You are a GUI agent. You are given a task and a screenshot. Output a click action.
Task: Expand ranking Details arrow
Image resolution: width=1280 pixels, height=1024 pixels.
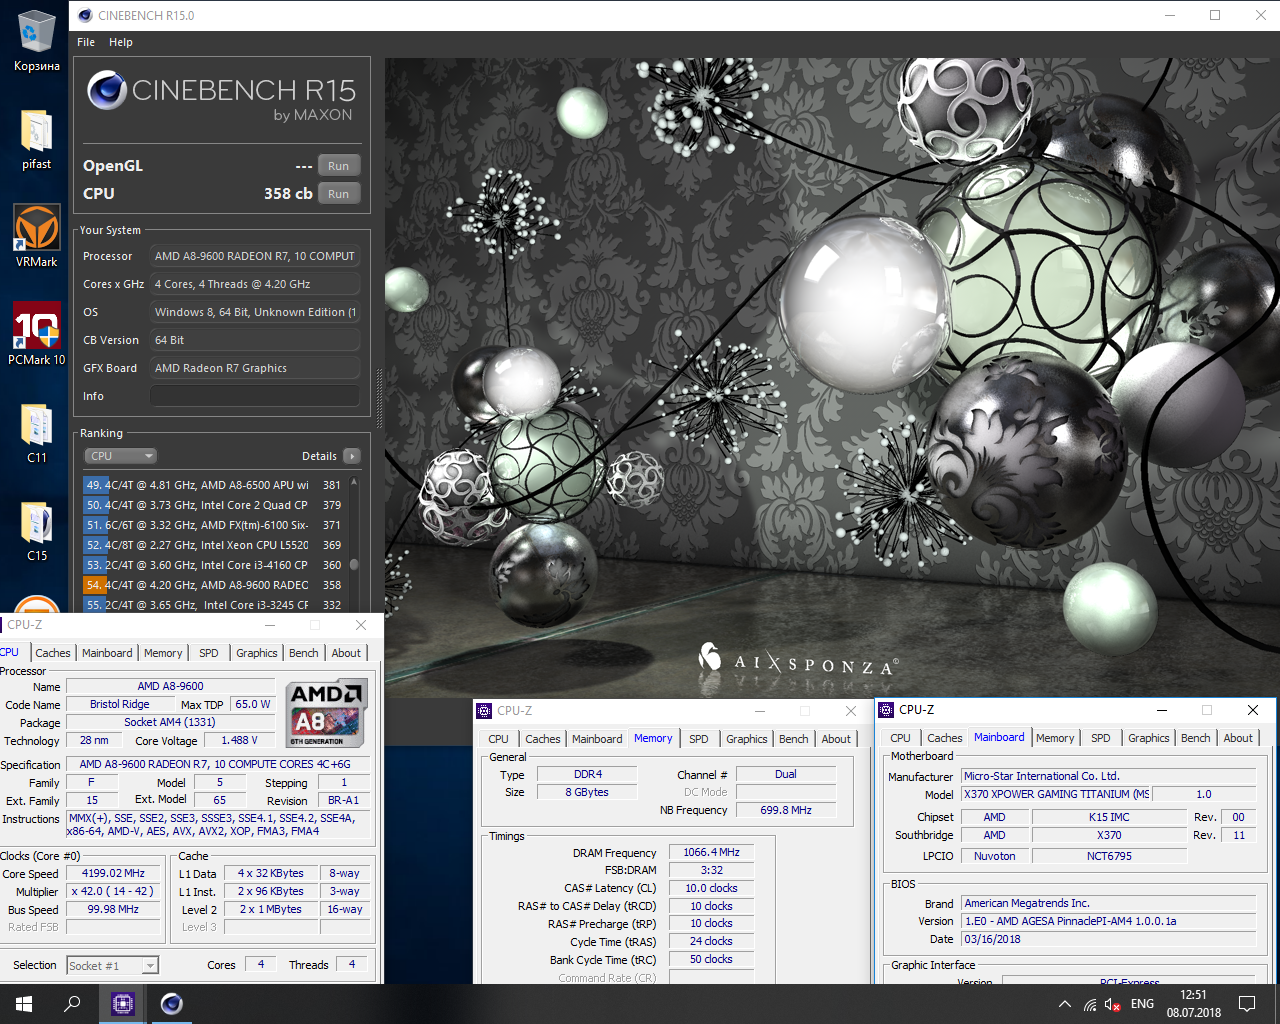click(351, 456)
